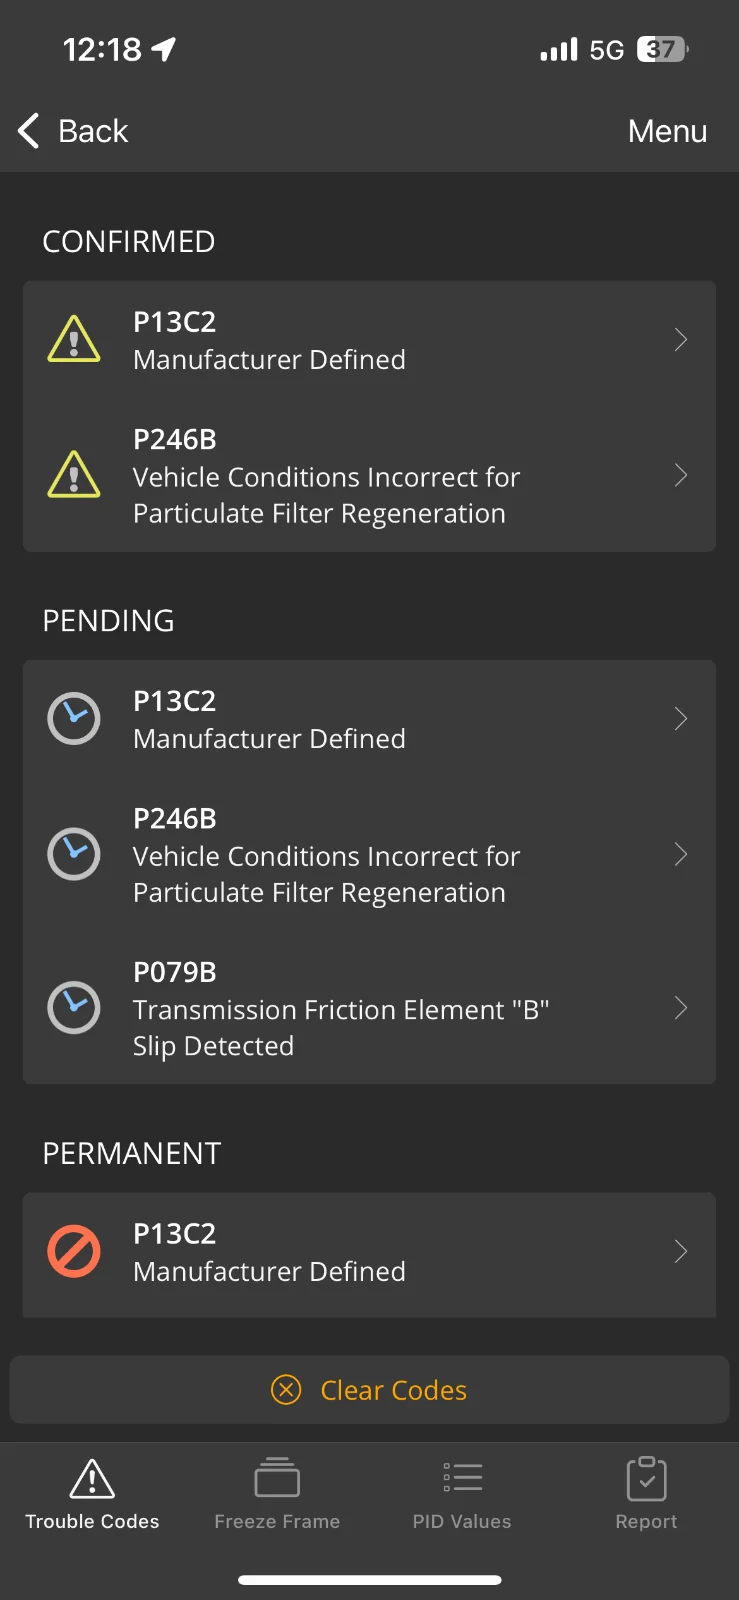Open the Transmission Friction Element "B" code entry

point(340,1008)
